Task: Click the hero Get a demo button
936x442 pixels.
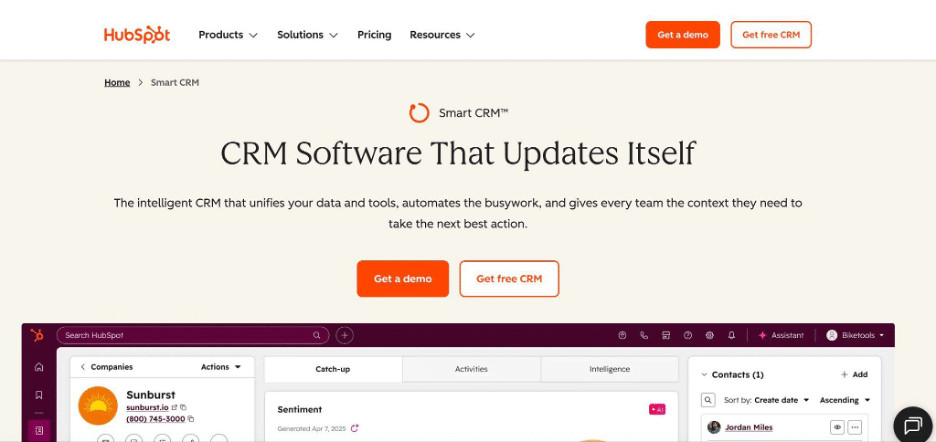Action: tap(403, 278)
